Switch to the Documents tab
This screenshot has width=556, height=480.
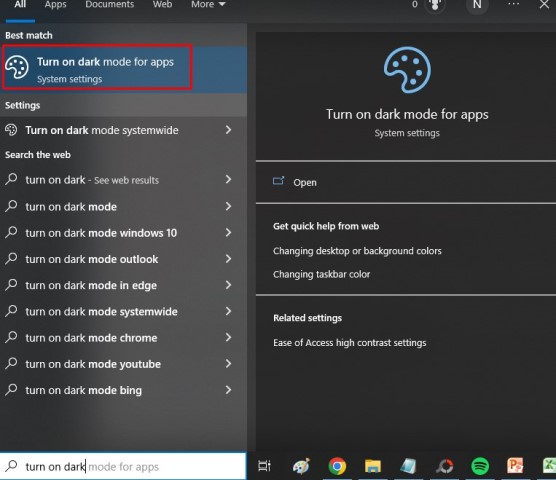pyautogui.click(x=110, y=5)
